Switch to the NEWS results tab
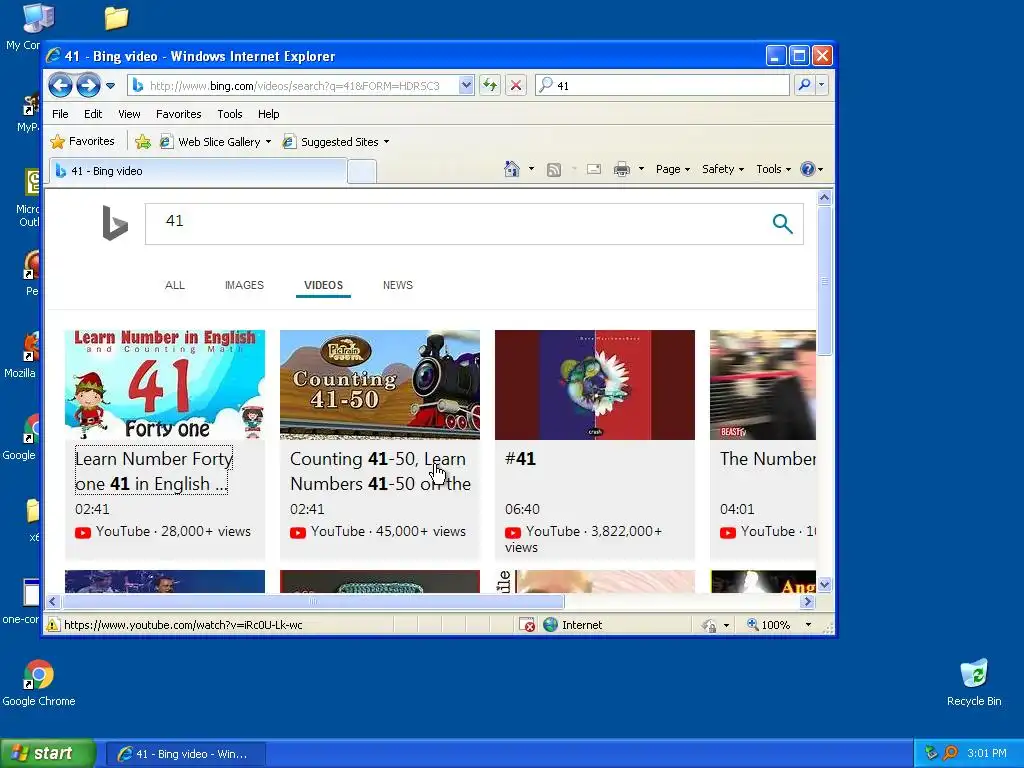1024x768 pixels. 398,285
